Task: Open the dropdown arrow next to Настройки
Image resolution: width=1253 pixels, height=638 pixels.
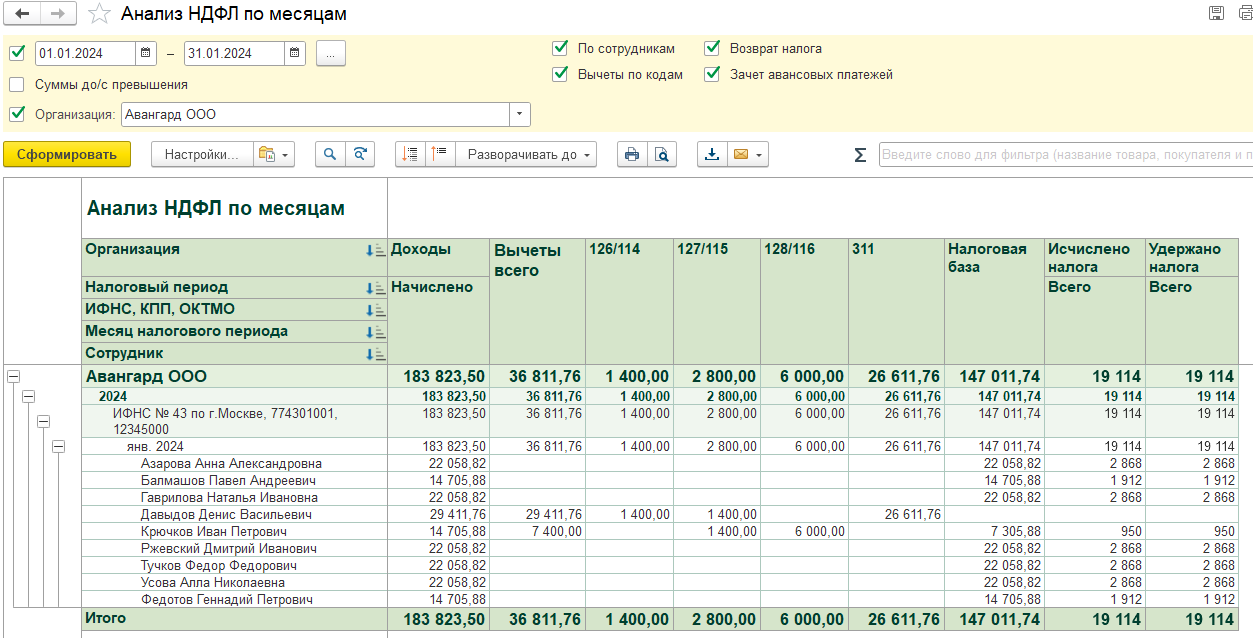Action: (x=285, y=154)
